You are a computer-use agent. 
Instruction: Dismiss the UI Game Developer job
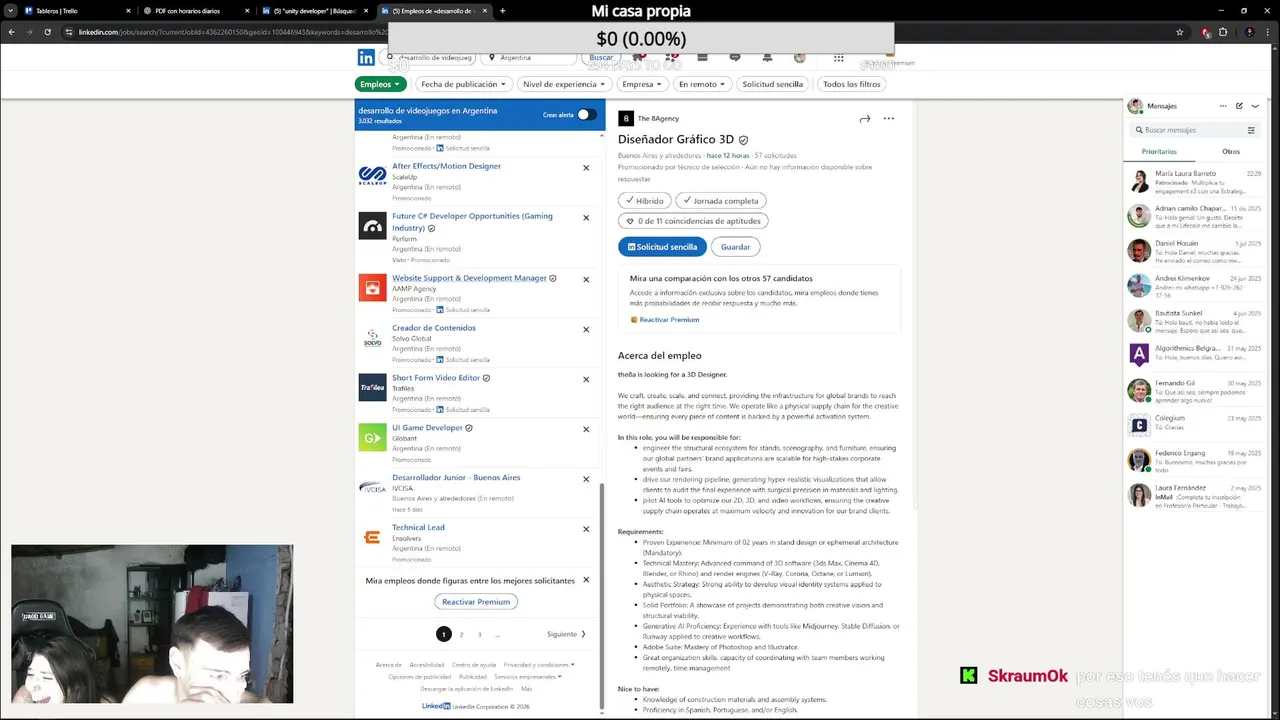(586, 430)
